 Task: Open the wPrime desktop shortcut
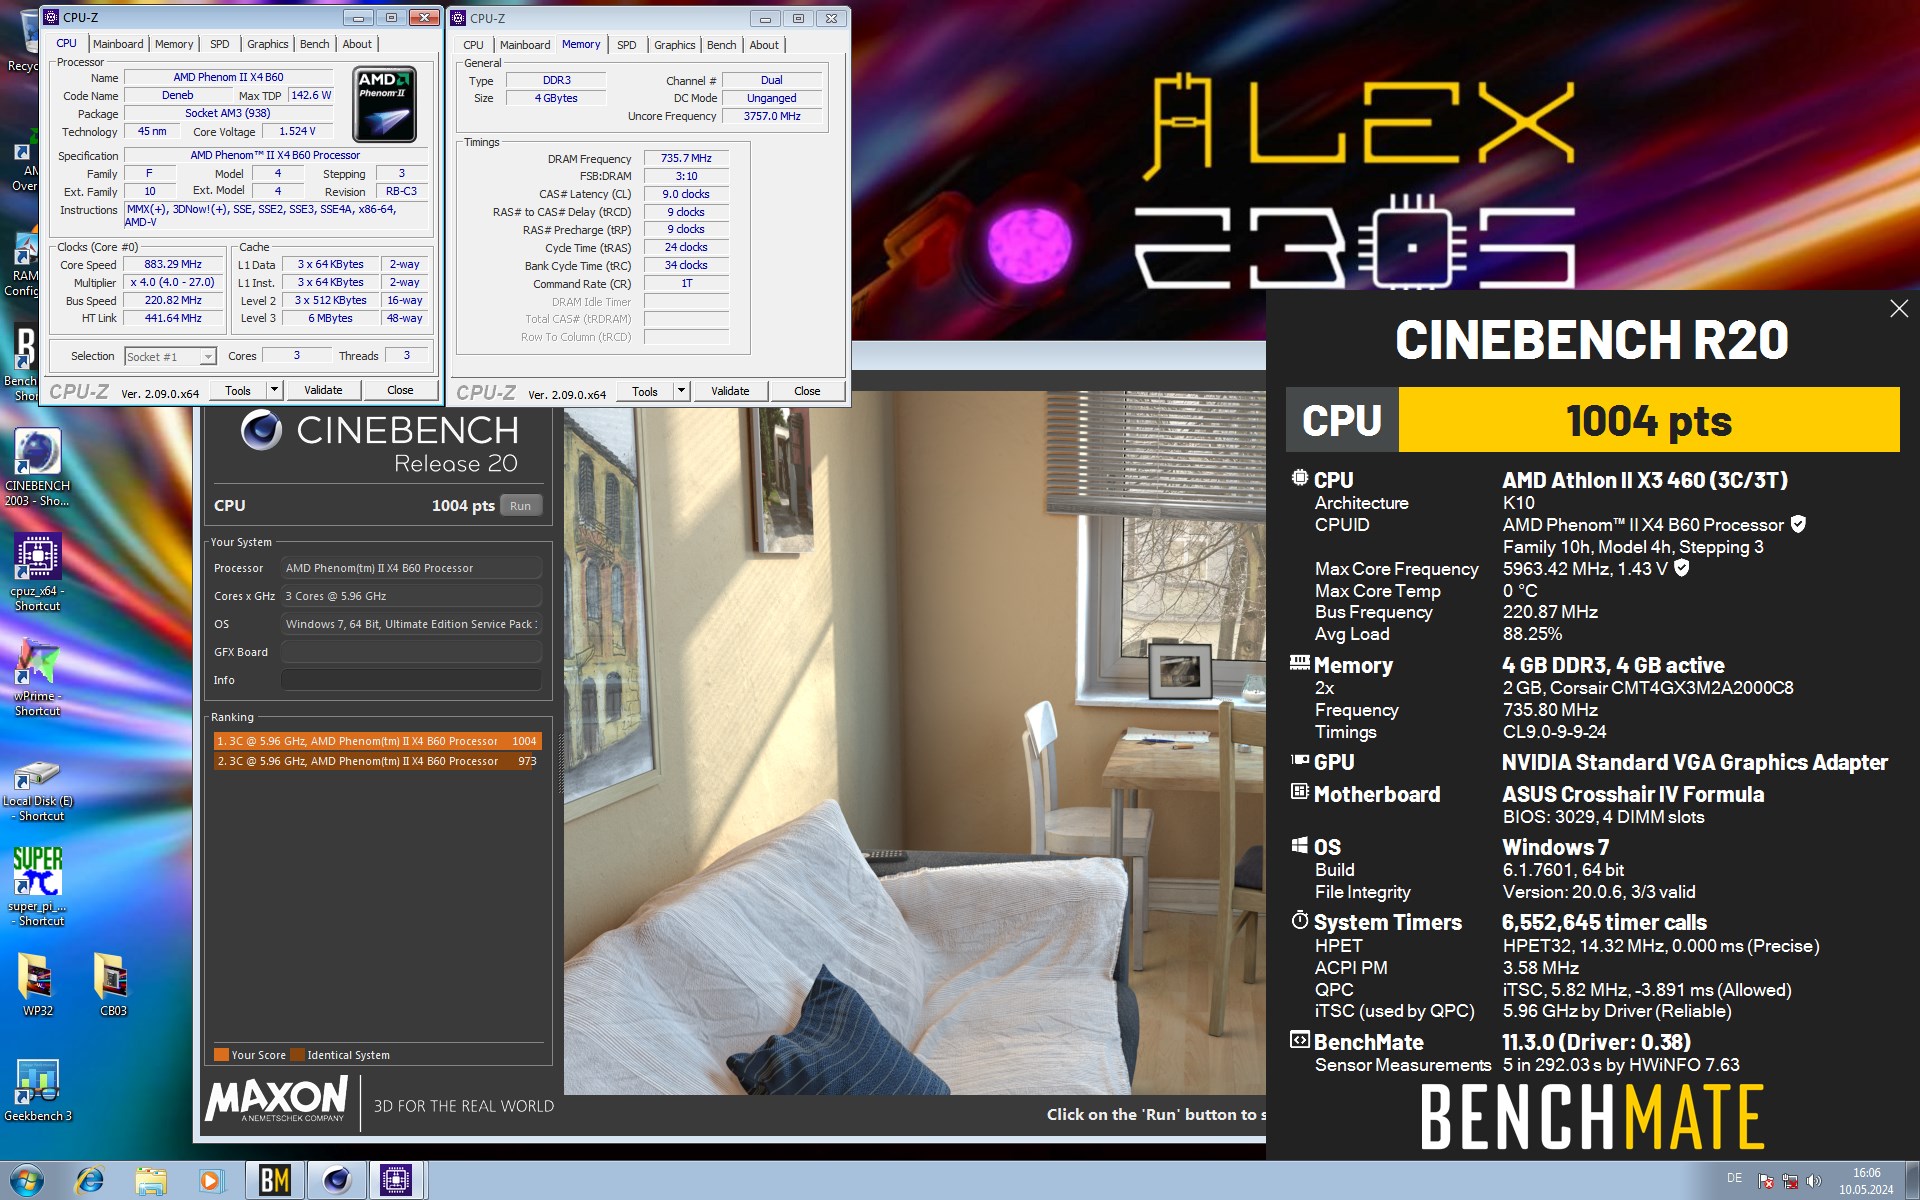click(x=37, y=677)
